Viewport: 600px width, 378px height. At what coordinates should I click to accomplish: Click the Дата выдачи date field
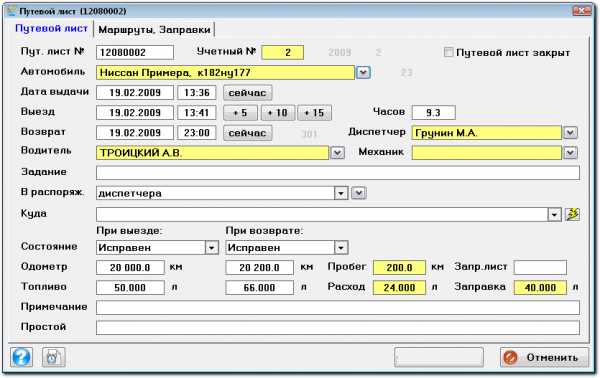pos(135,93)
